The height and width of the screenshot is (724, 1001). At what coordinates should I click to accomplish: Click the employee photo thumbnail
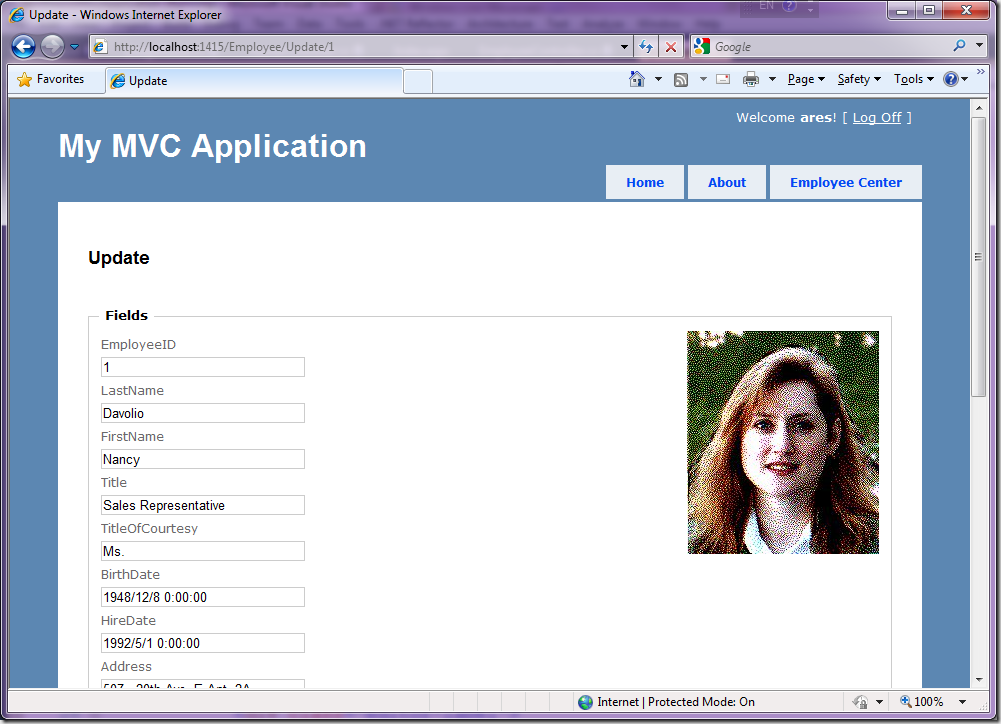783,442
